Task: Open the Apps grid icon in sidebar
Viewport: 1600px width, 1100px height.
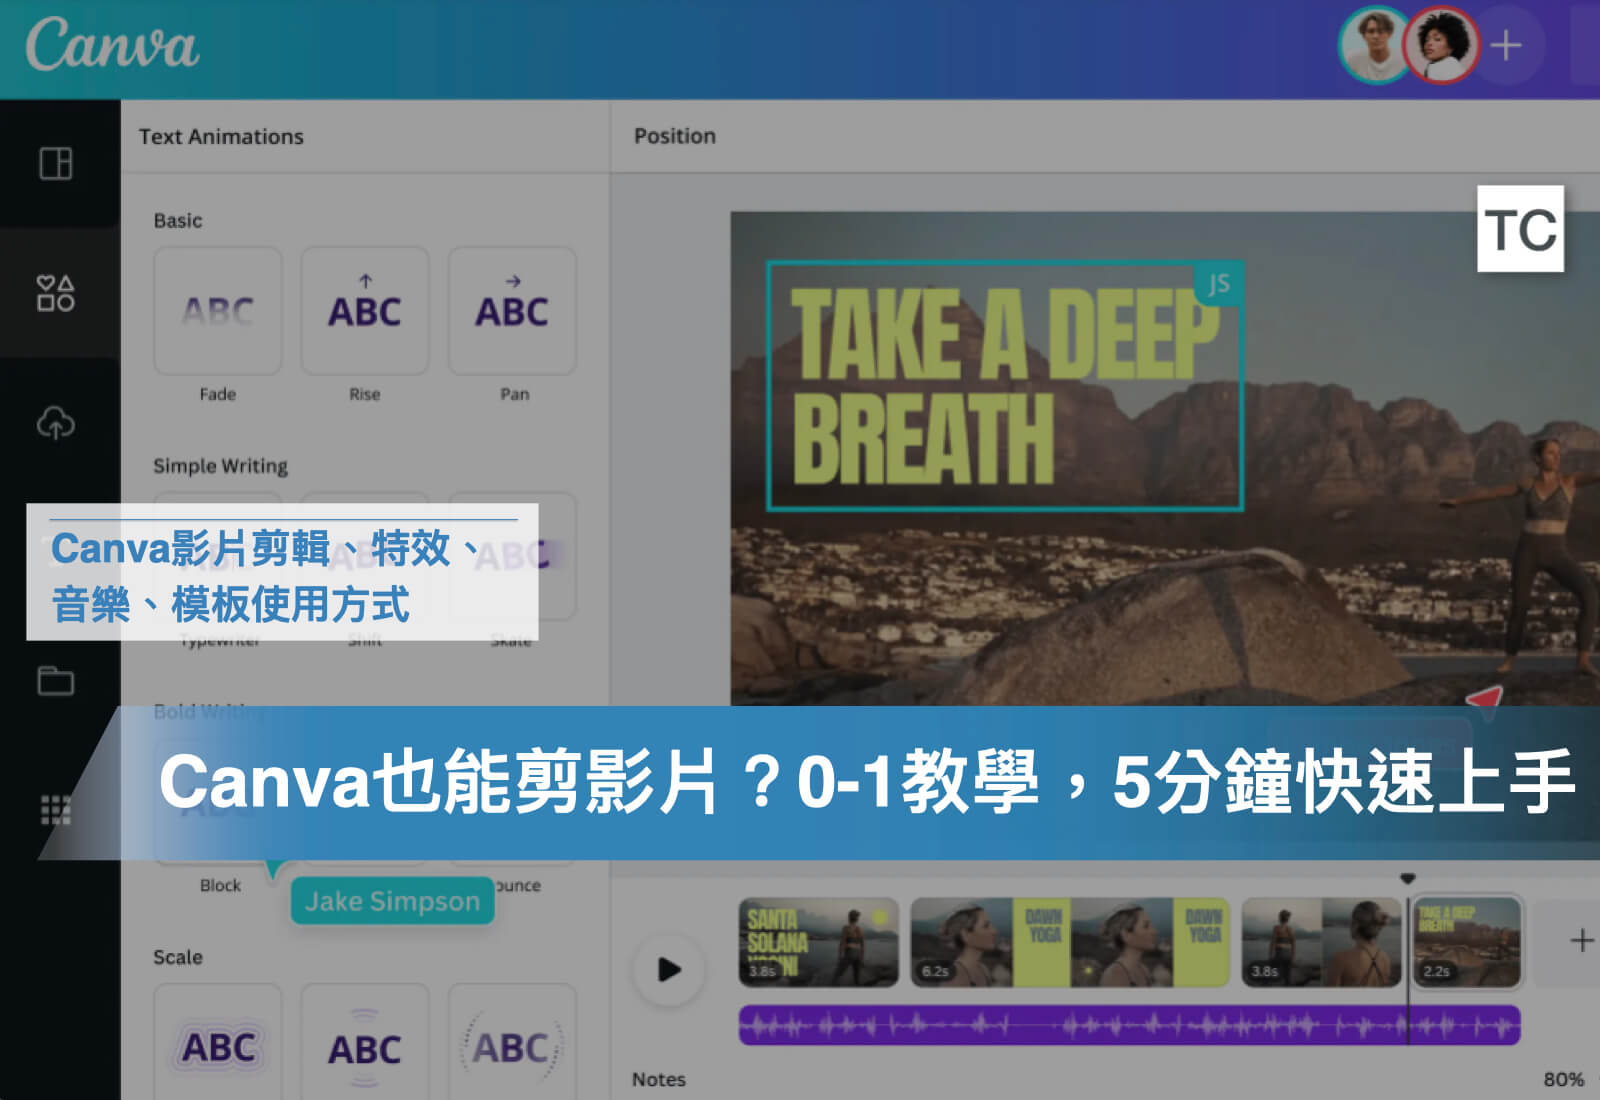Action: point(56,810)
